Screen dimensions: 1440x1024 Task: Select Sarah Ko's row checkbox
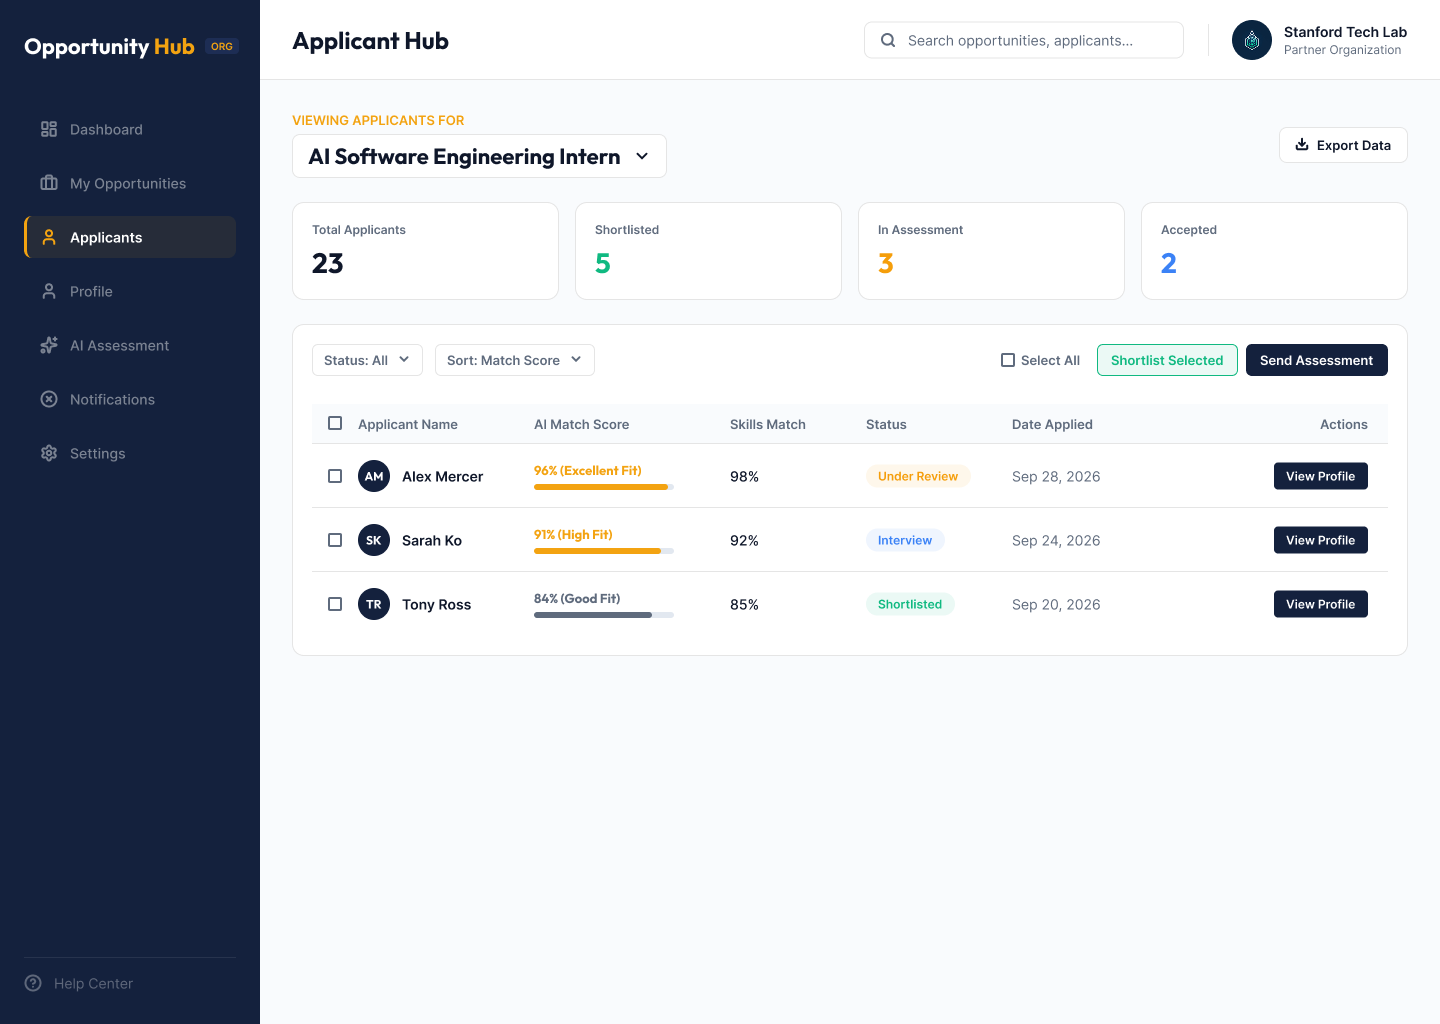pyautogui.click(x=335, y=540)
